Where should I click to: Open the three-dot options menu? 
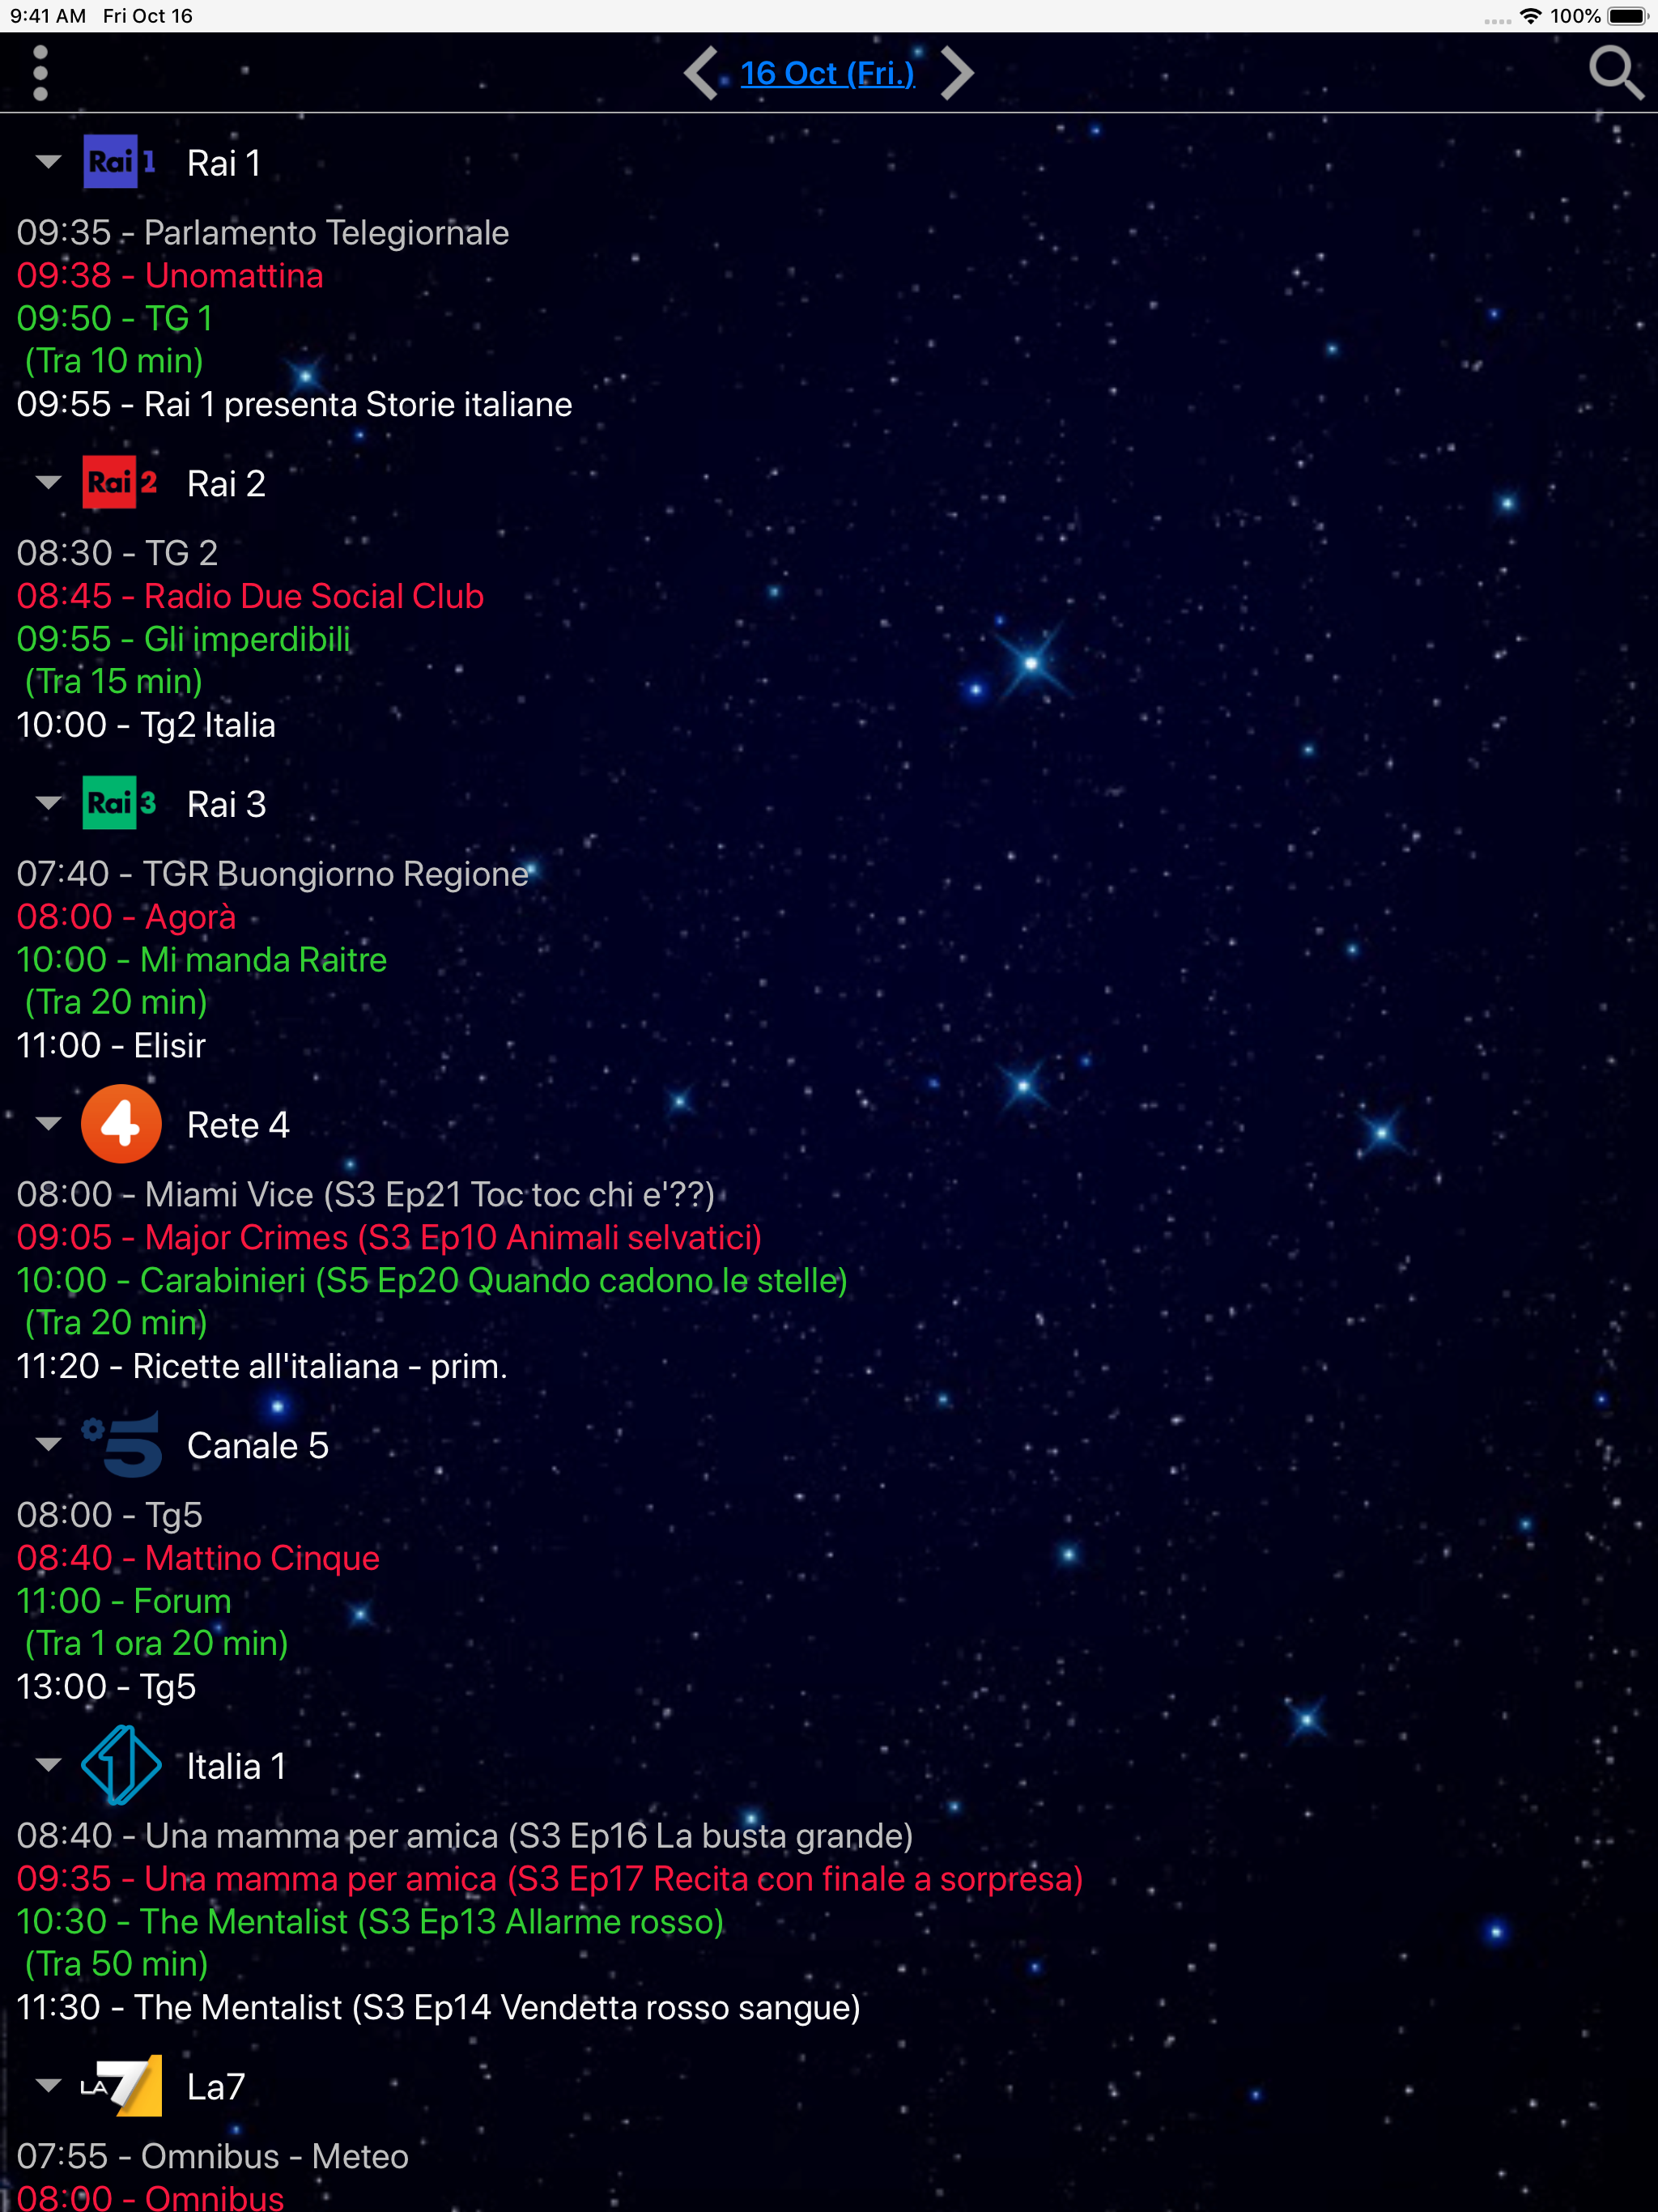[40, 73]
